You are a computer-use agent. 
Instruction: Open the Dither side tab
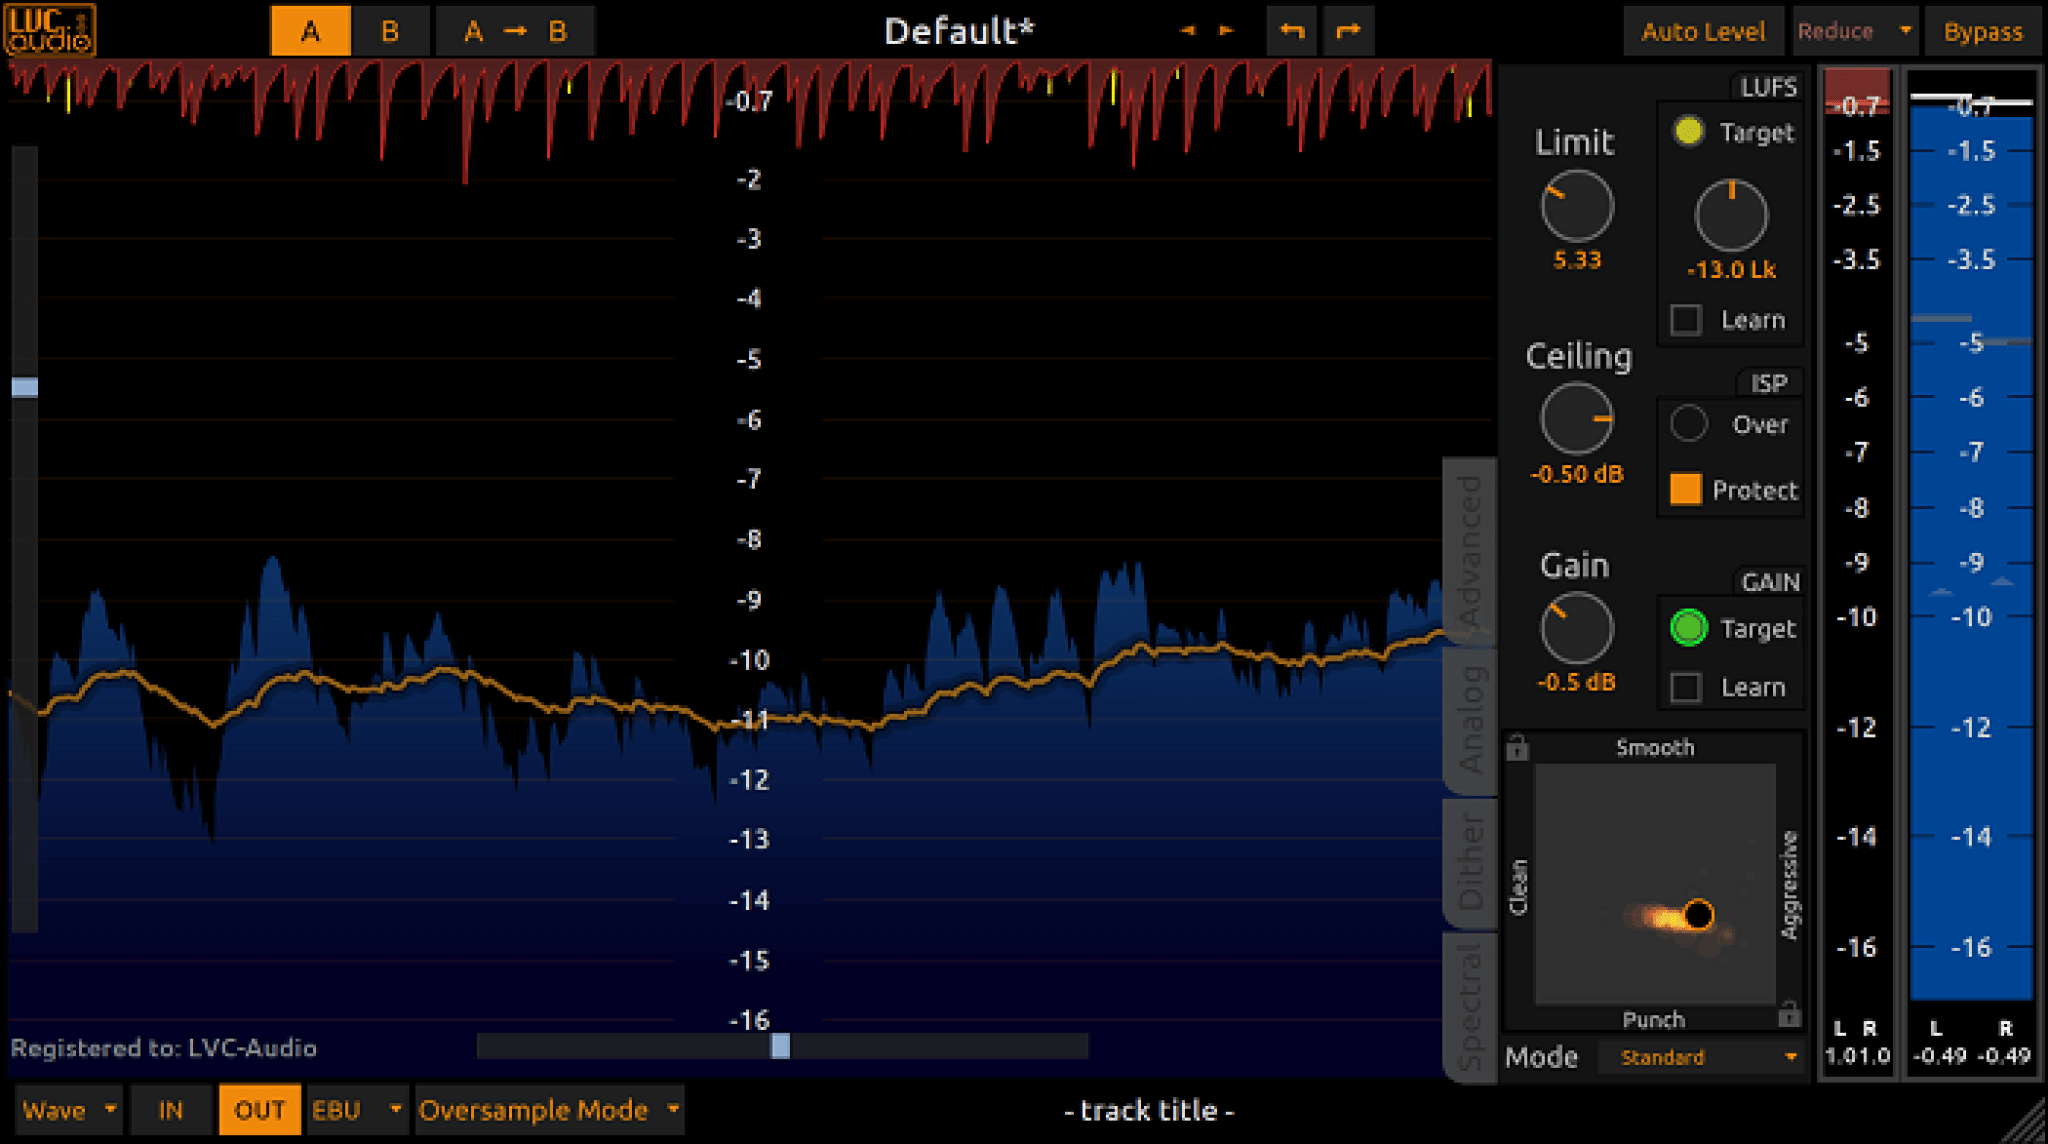1469,861
